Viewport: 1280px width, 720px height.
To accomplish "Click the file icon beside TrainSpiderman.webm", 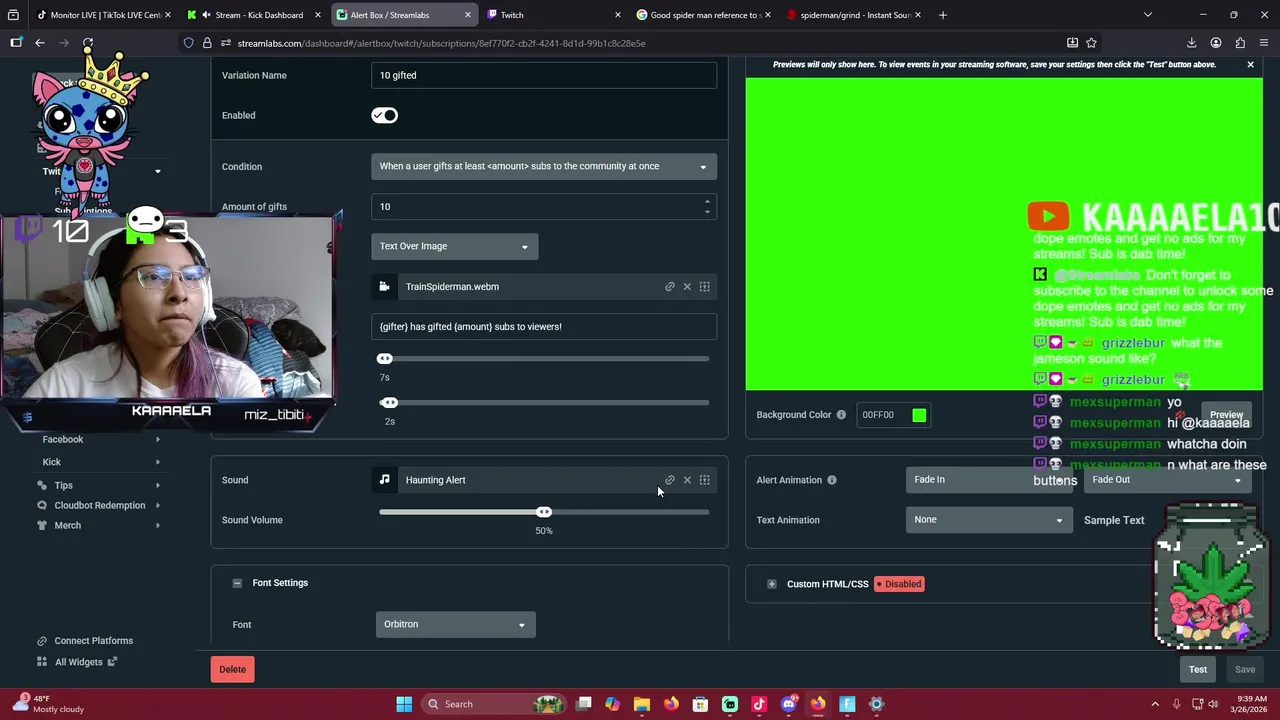I will (x=384, y=287).
